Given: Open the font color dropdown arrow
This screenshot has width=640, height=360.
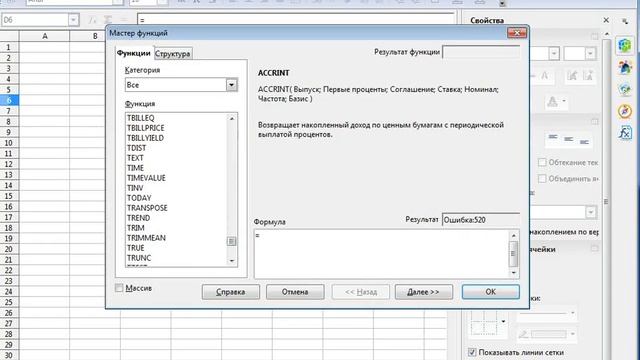Looking at the screenshot, I should [564, 101].
